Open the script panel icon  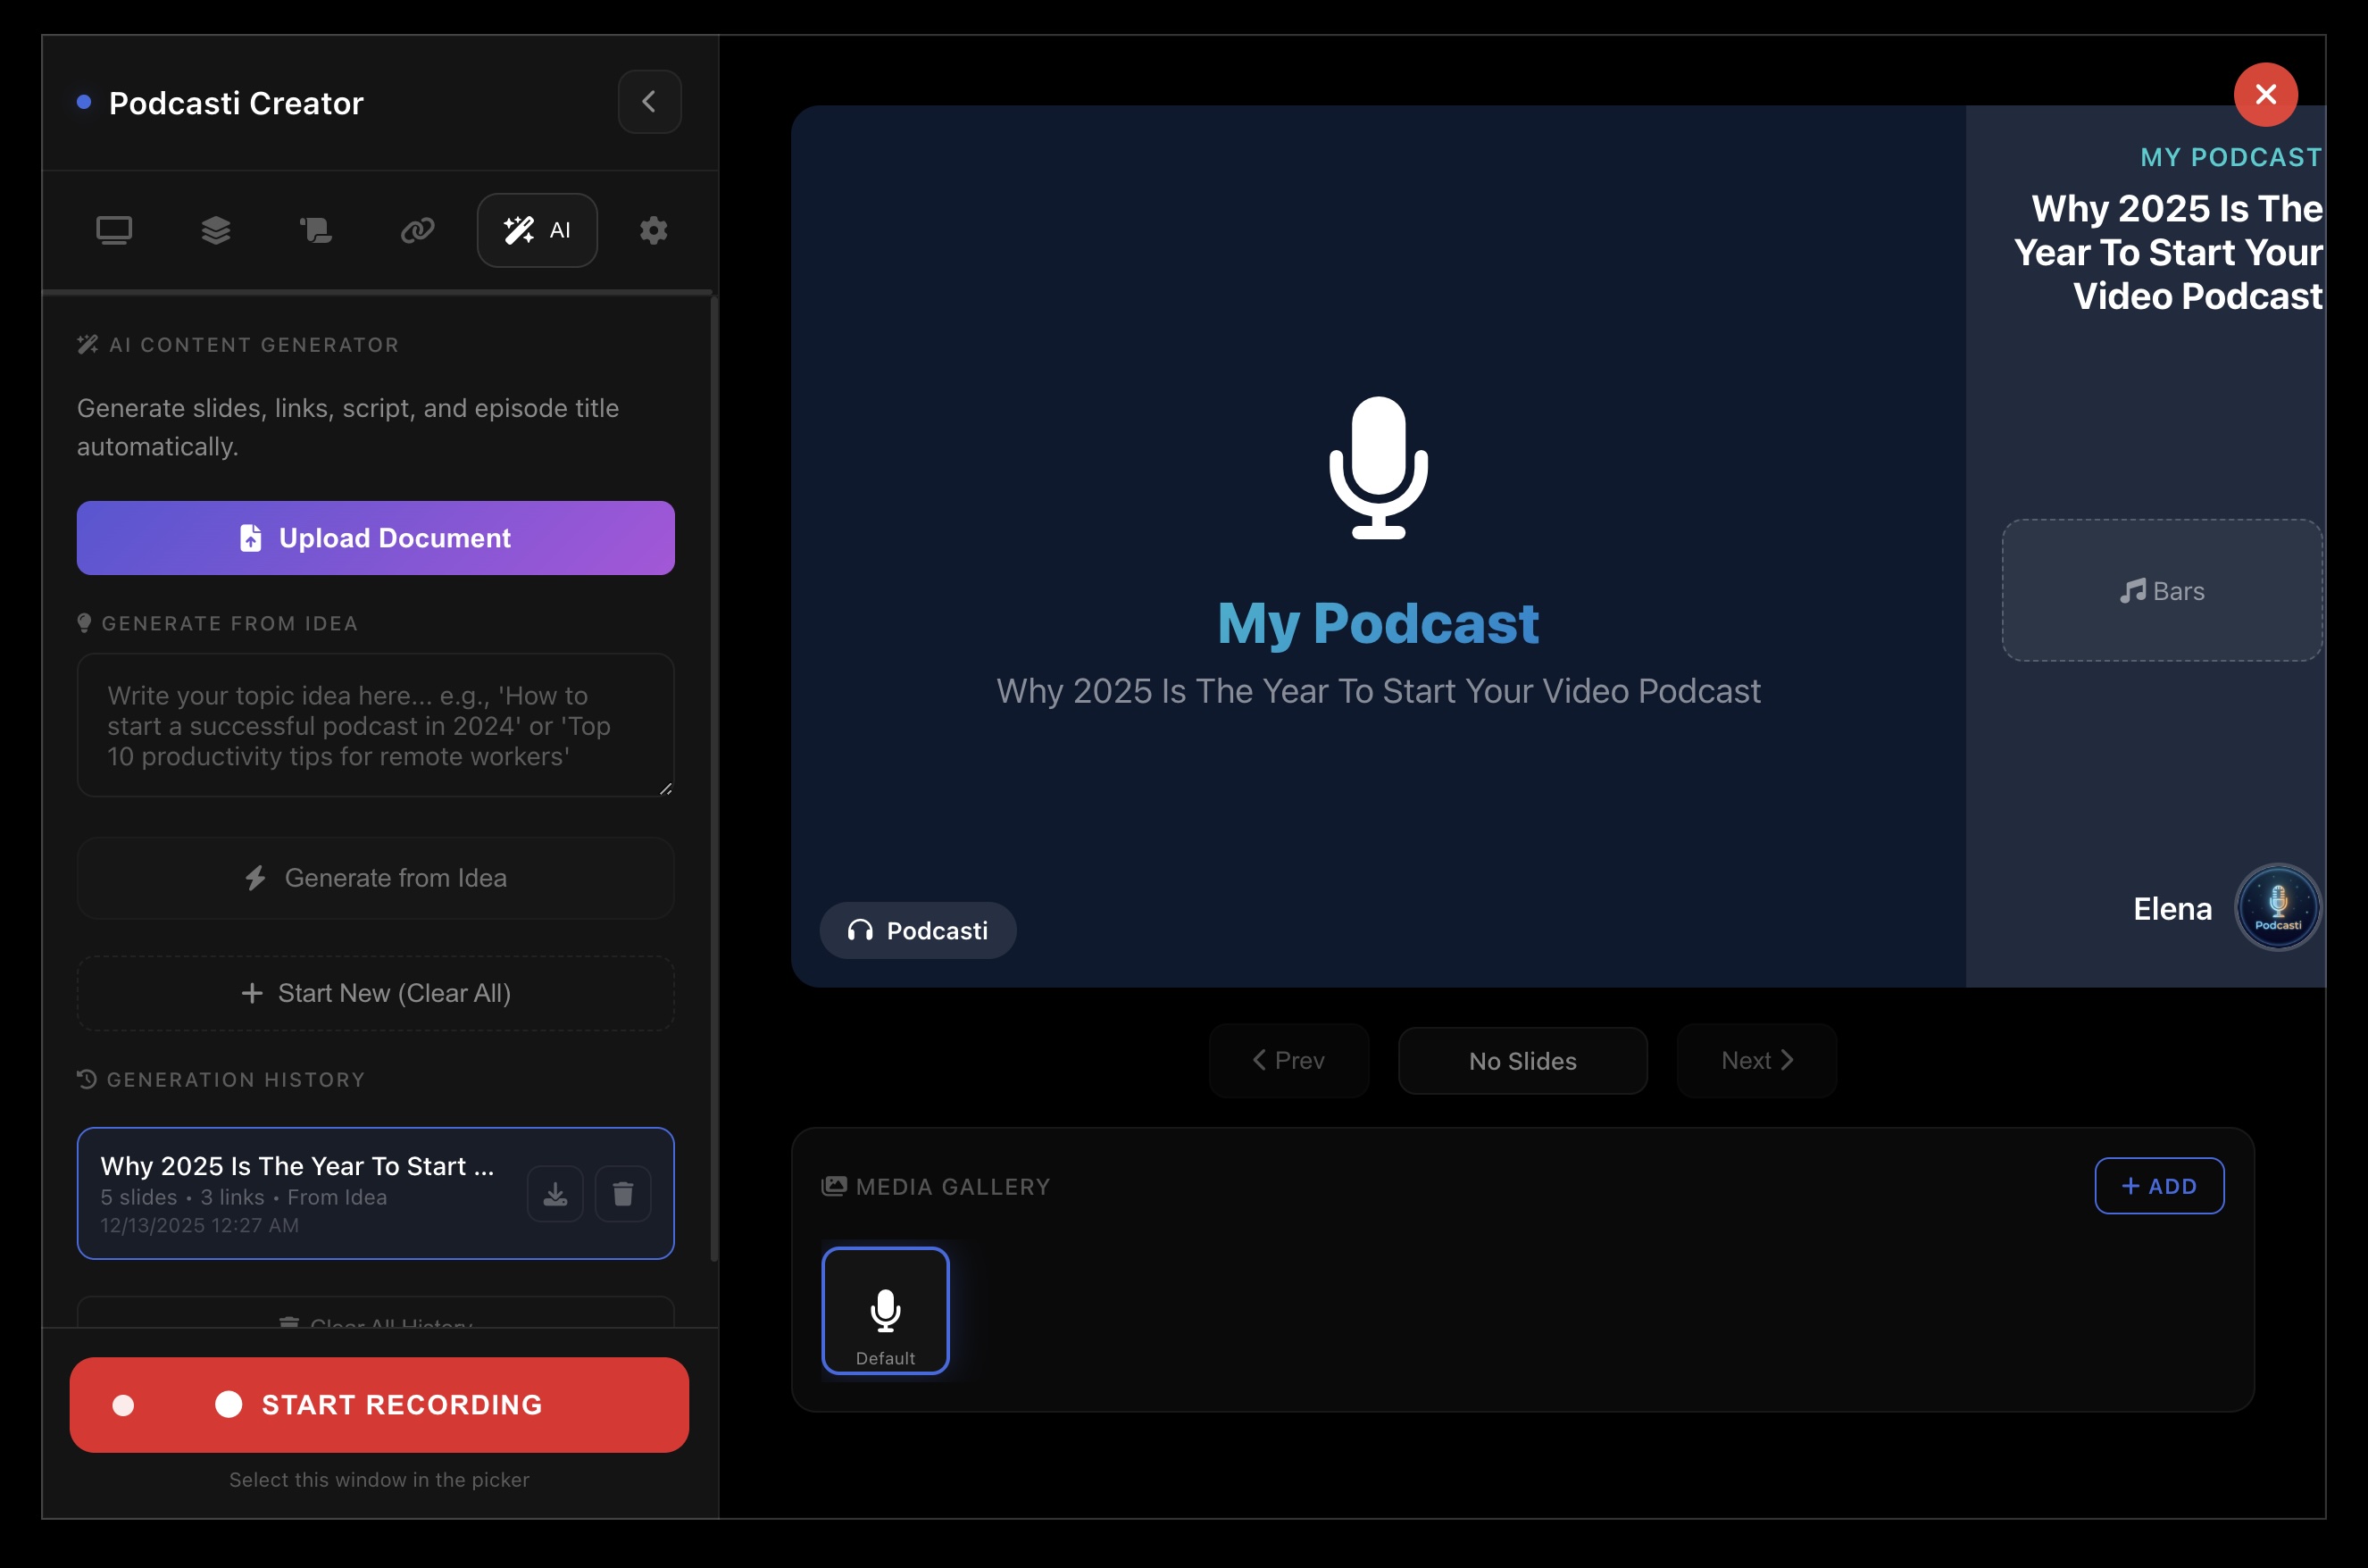pyautogui.click(x=317, y=229)
